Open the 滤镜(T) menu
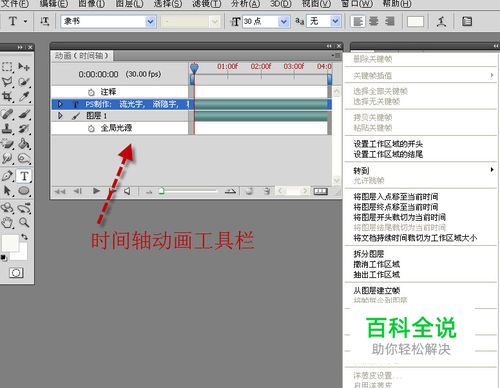Image resolution: width=500 pixels, height=388 pixels. [207, 4]
